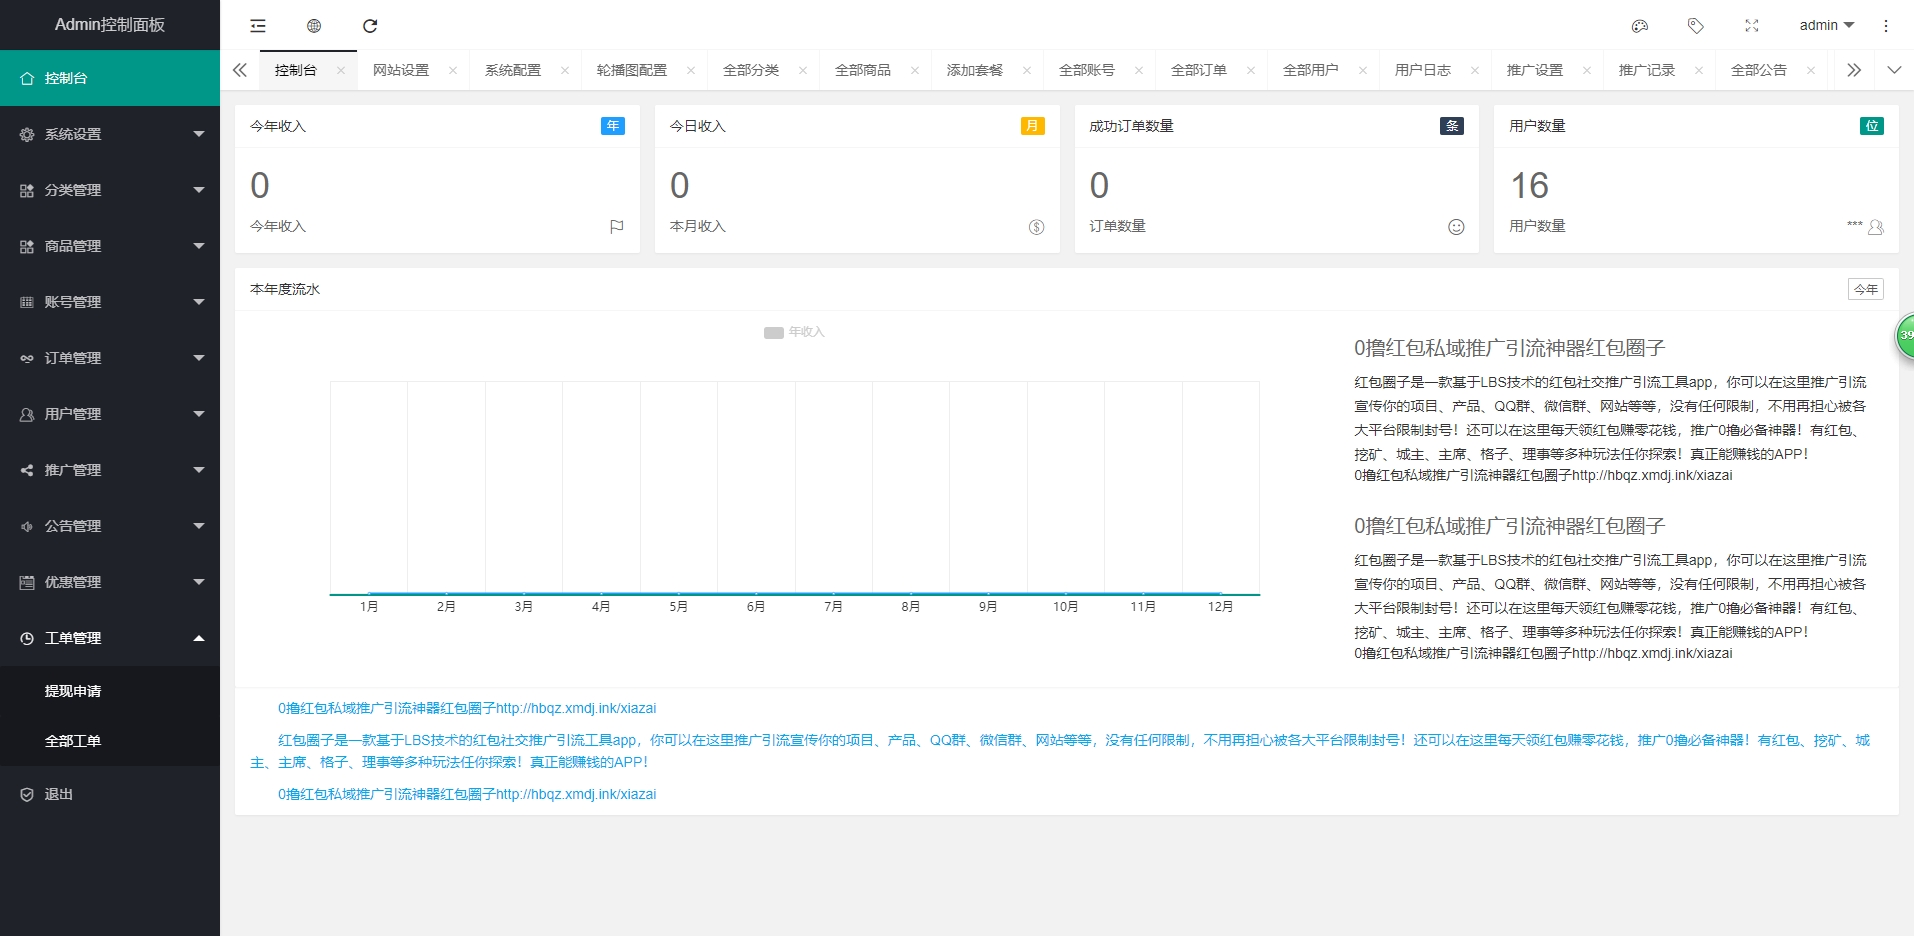
Task: Collapse the sidebar with the fold icon
Action: point(258,26)
